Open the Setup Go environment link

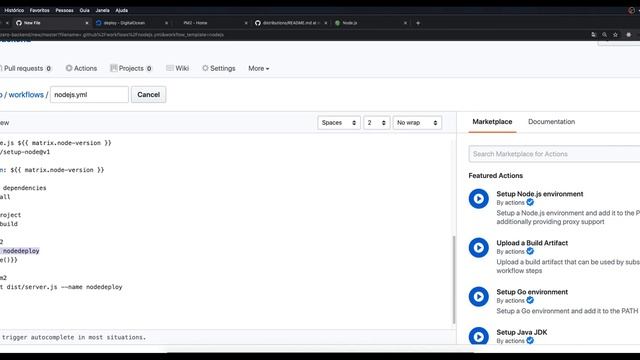click(532, 292)
